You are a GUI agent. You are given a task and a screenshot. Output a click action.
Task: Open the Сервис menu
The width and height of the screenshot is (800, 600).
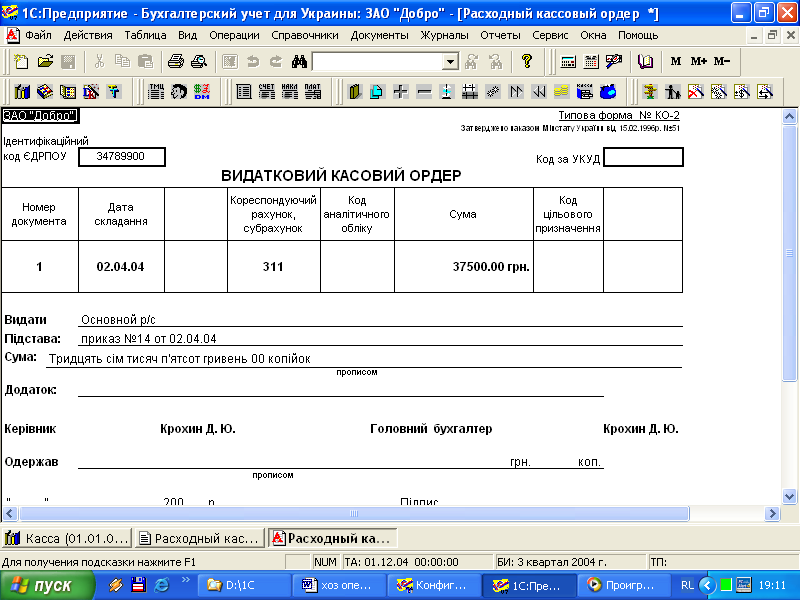[550, 36]
